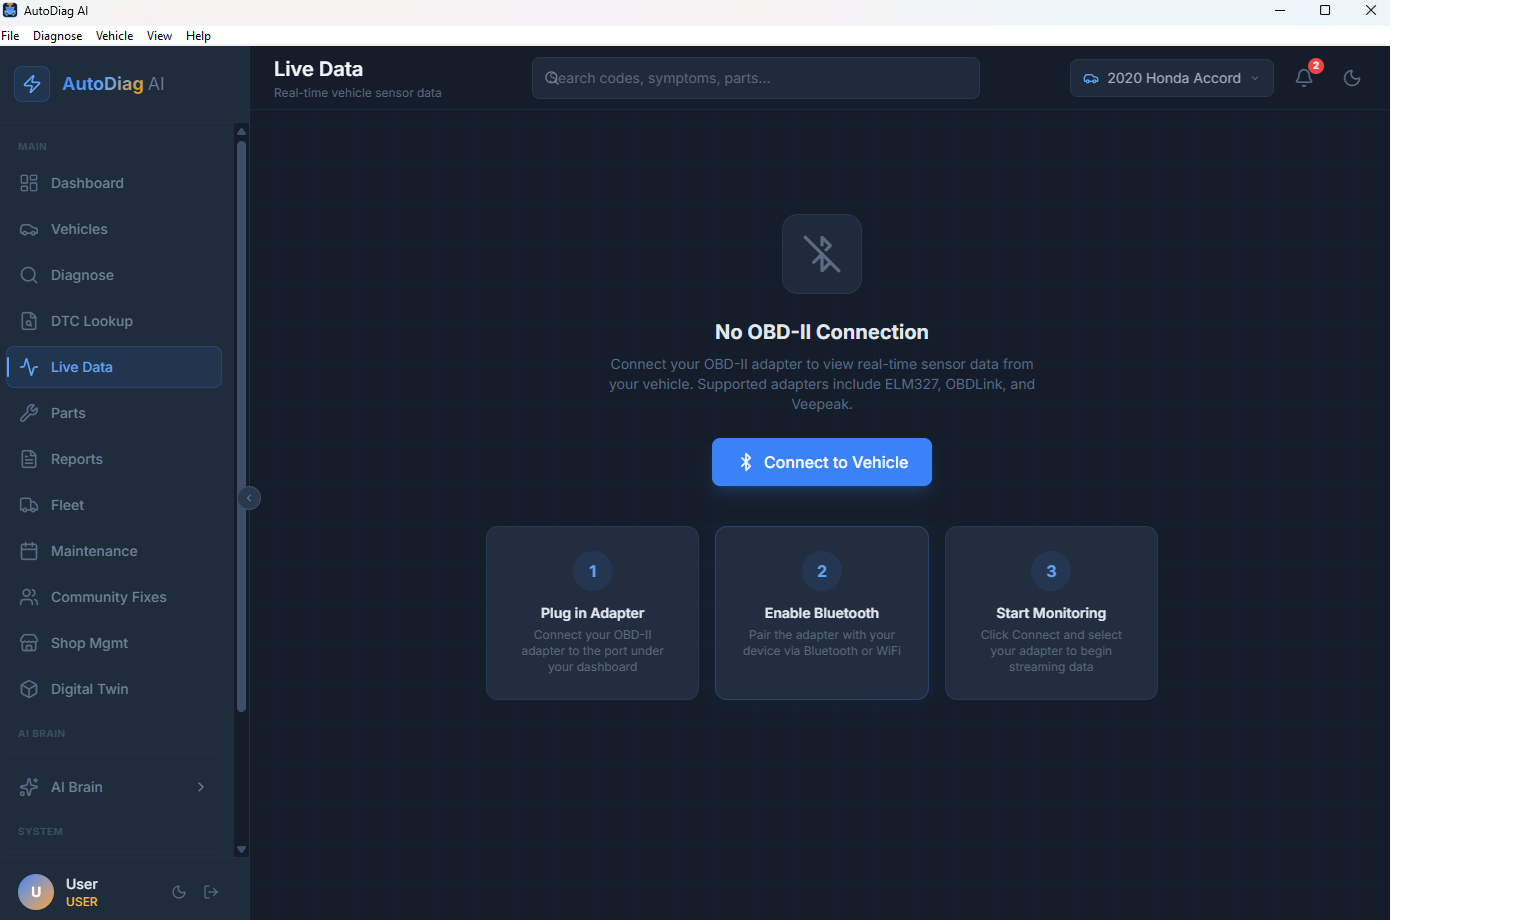The width and height of the screenshot is (1536, 922).
Task: Click the crossed-out Bluetooth status icon
Action: 821,254
